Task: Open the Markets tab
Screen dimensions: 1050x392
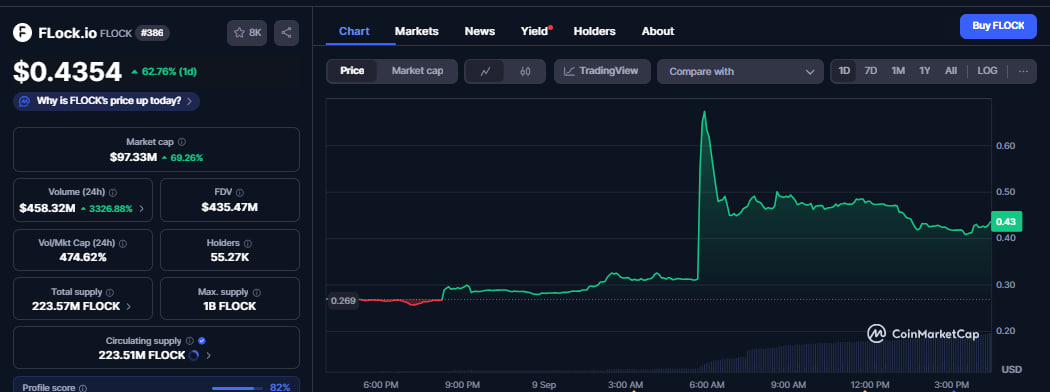Action: point(417,31)
